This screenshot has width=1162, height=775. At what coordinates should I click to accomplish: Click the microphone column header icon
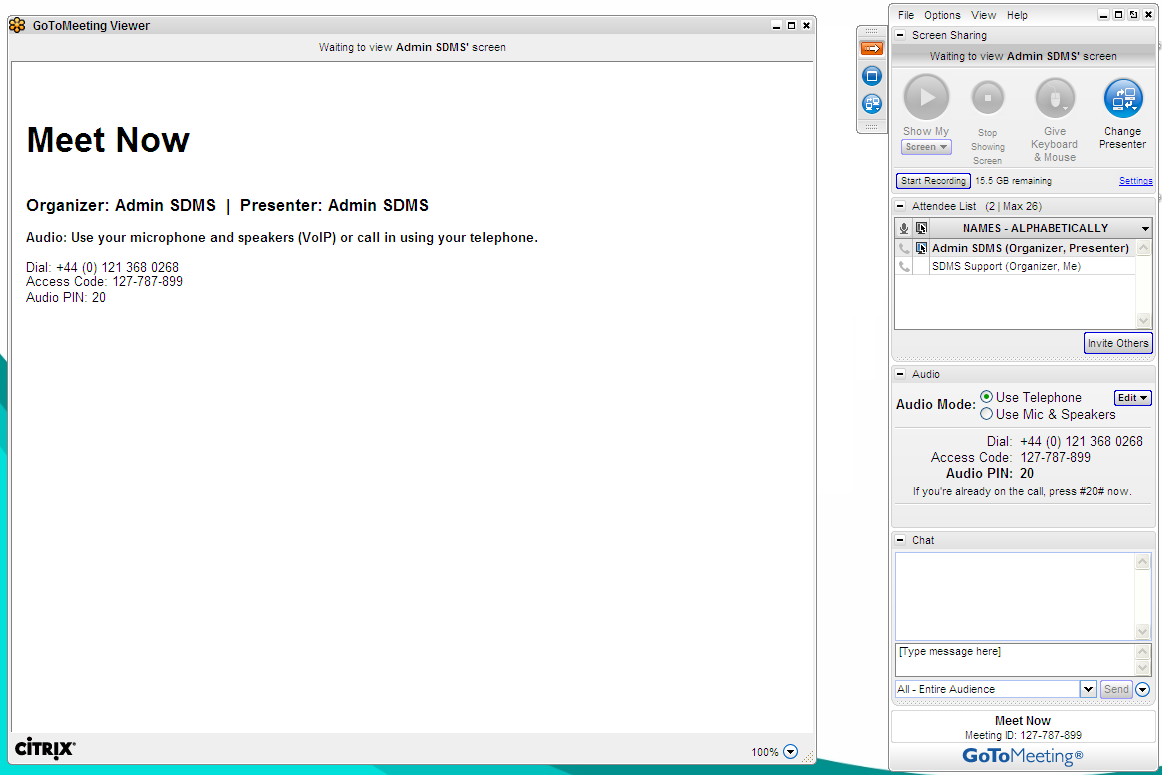click(903, 228)
